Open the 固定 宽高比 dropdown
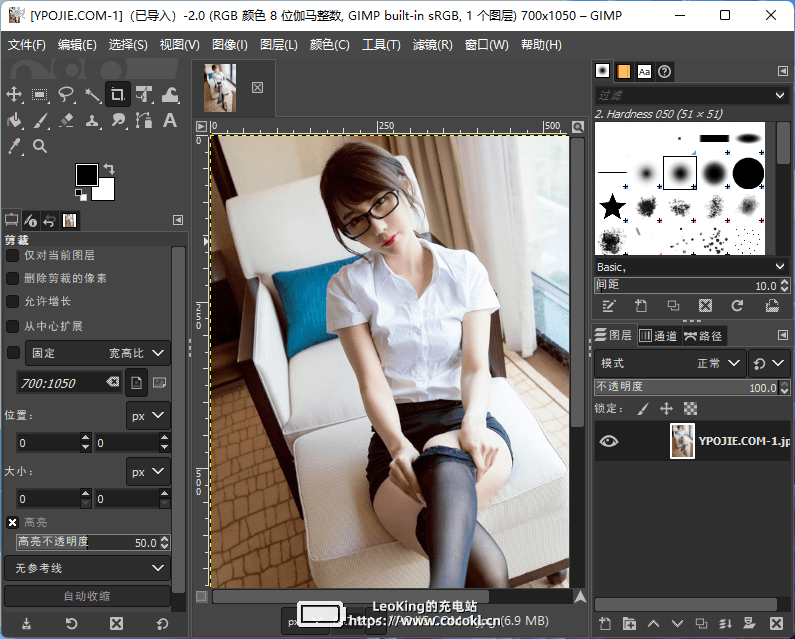 tap(98, 353)
